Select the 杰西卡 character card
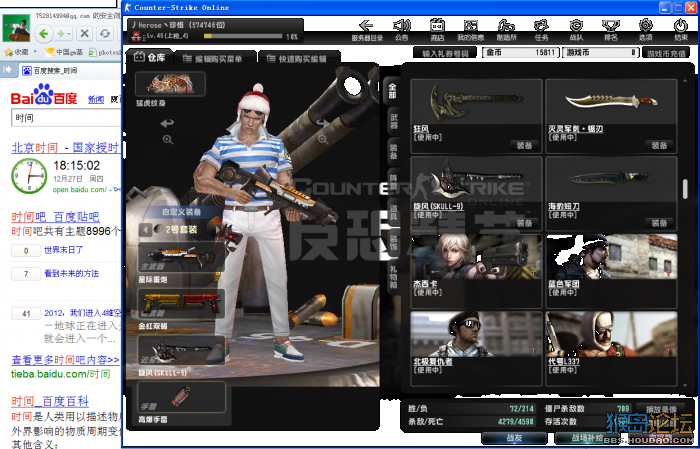Viewport: 700px width, 449px height. pyautogui.click(x=476, y=271)
